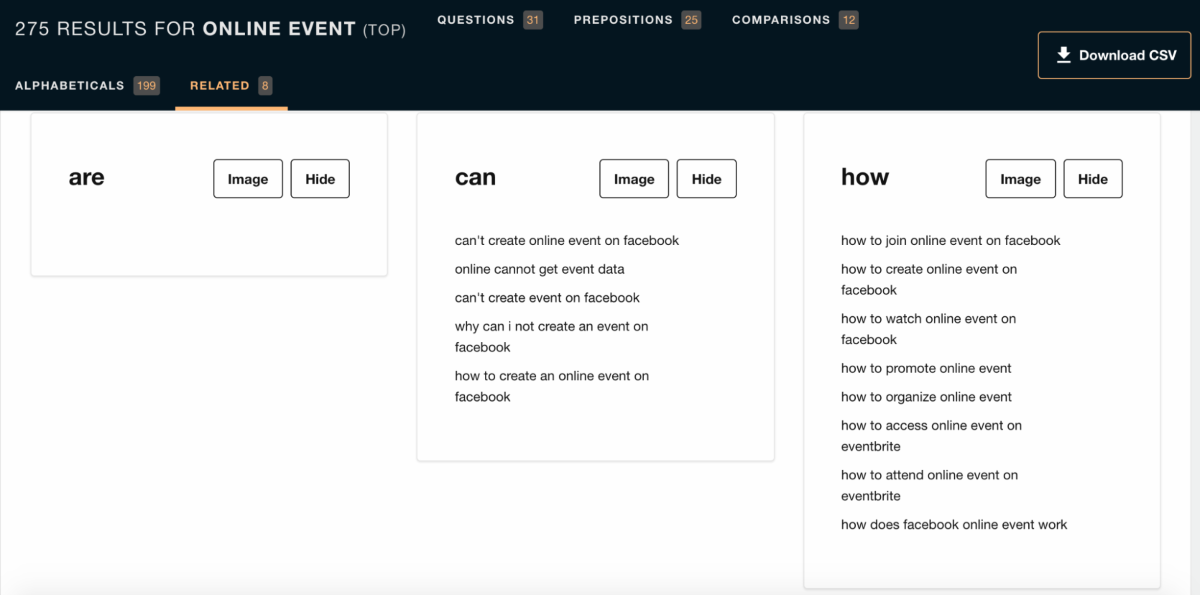1200x595 pixels.
Task: Click Image button in the 'can' card
Action: point(634,179)
